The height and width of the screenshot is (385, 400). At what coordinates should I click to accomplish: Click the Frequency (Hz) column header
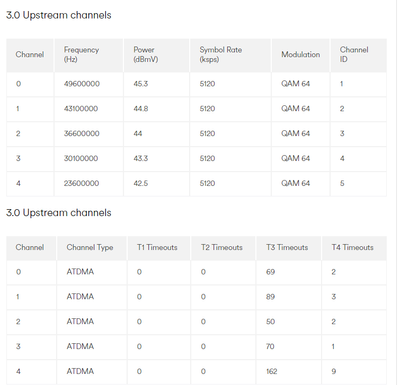coord(81,54)
